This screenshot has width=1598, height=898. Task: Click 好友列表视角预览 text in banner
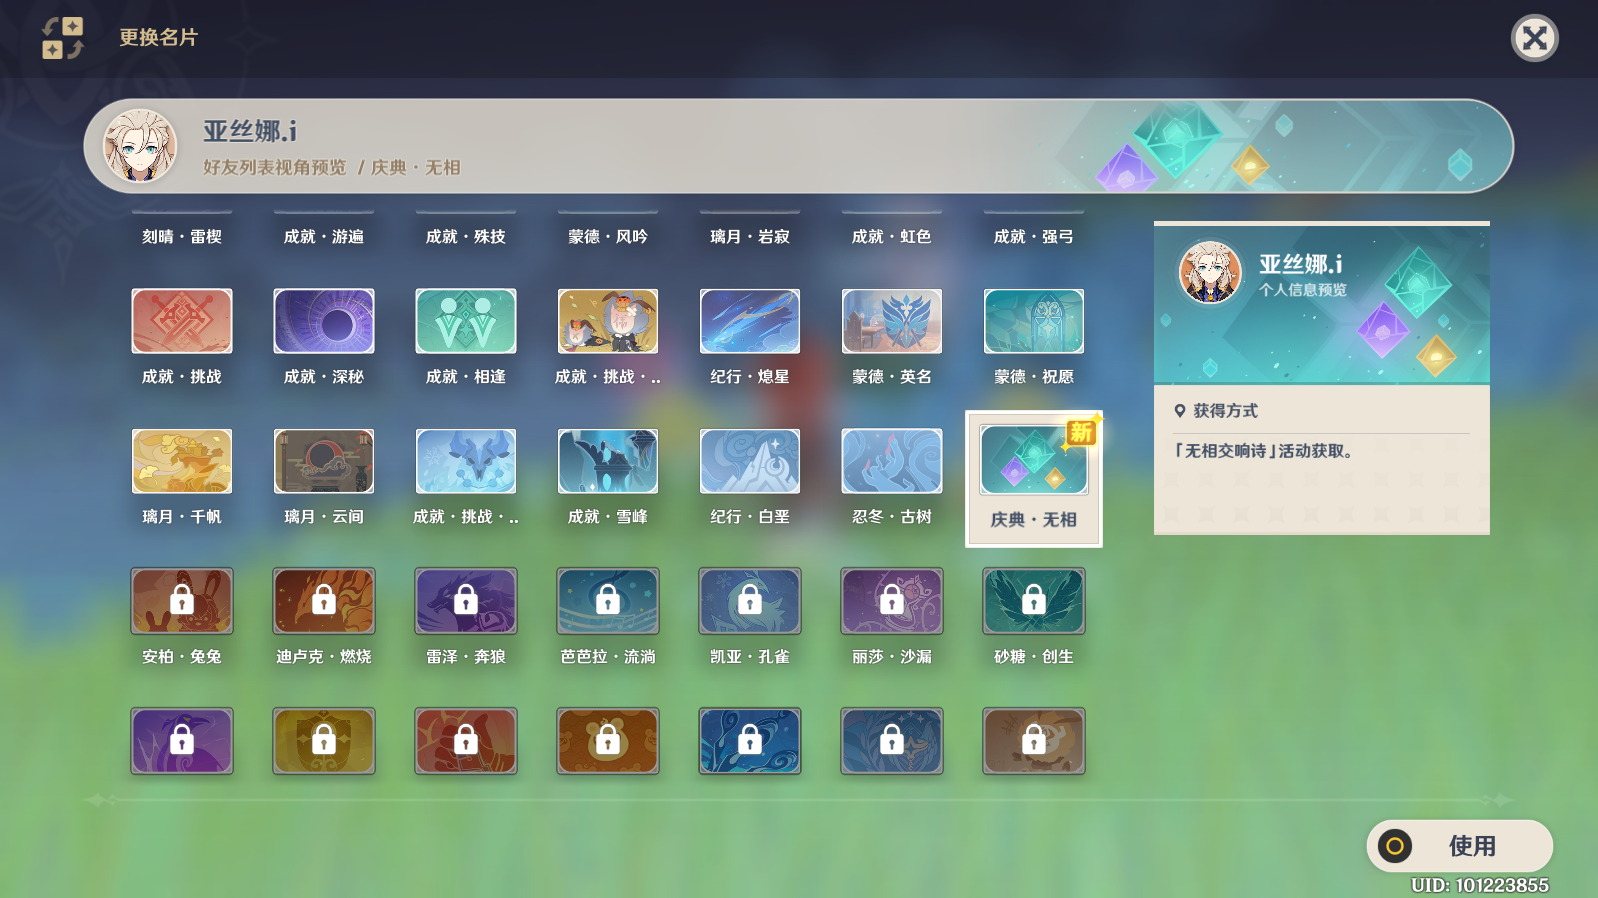pos(275,167)
